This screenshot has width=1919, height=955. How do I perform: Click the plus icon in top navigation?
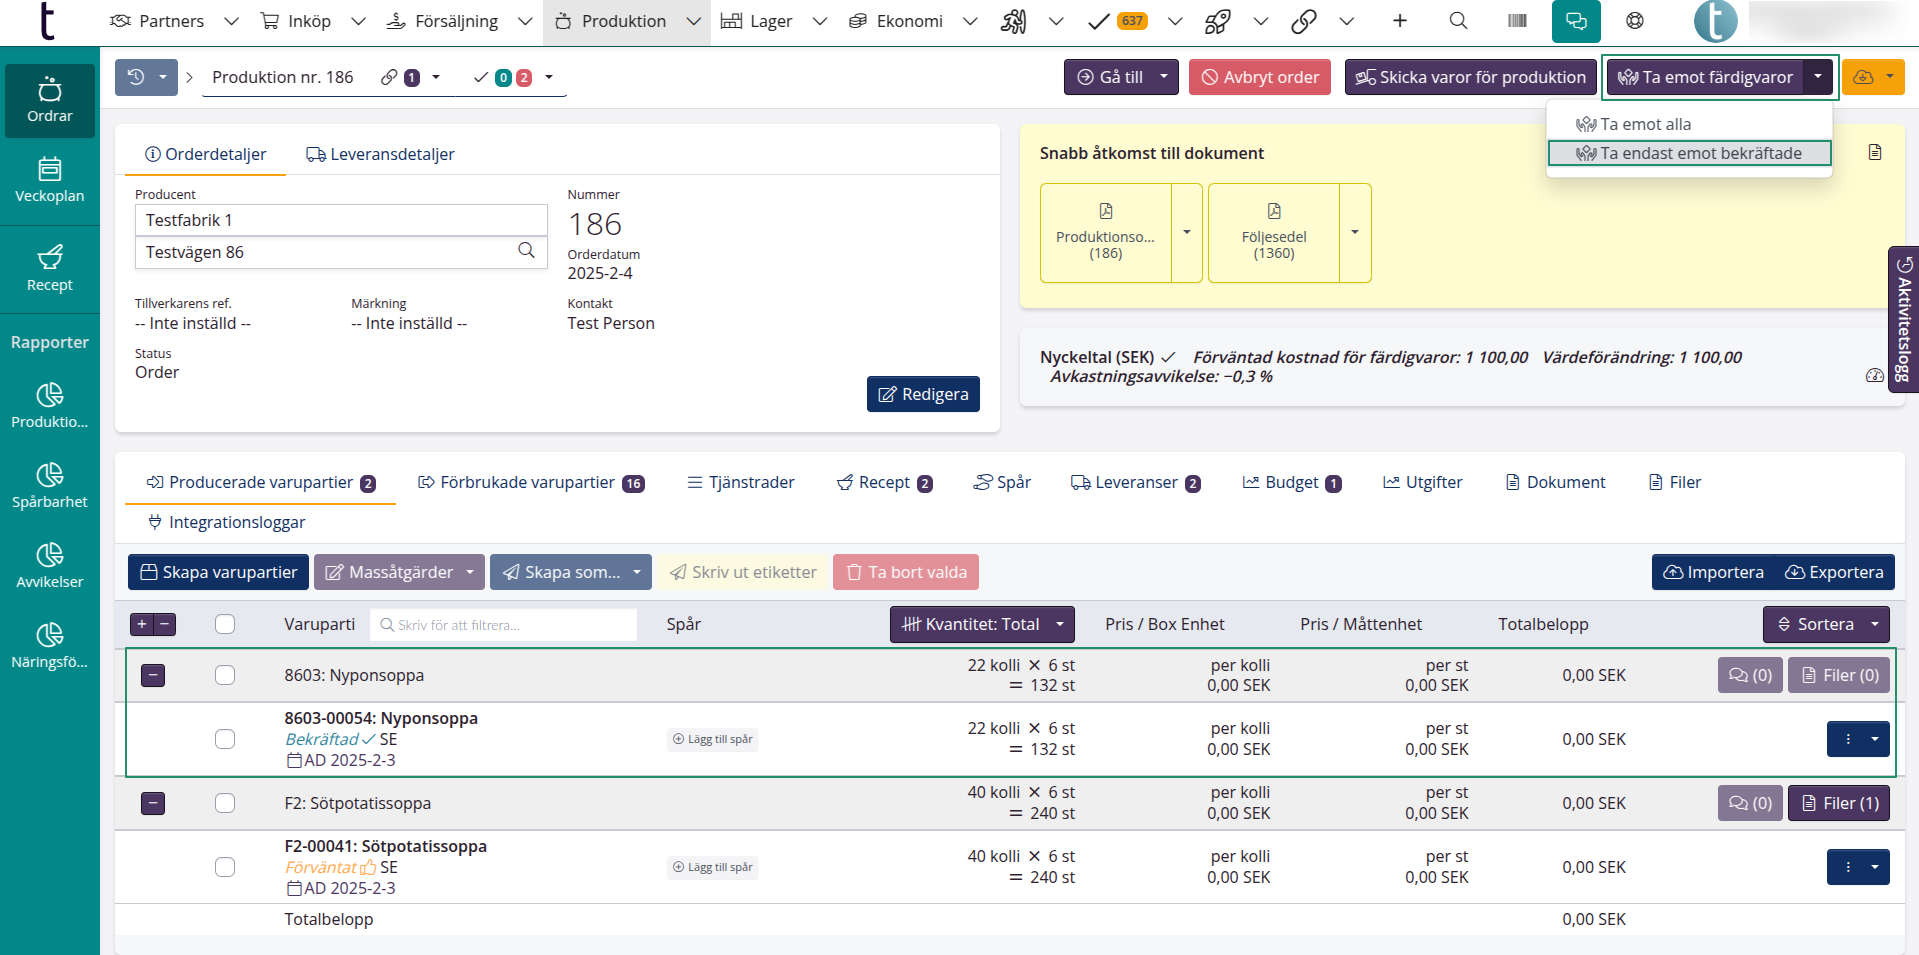tap(1400, 21)
